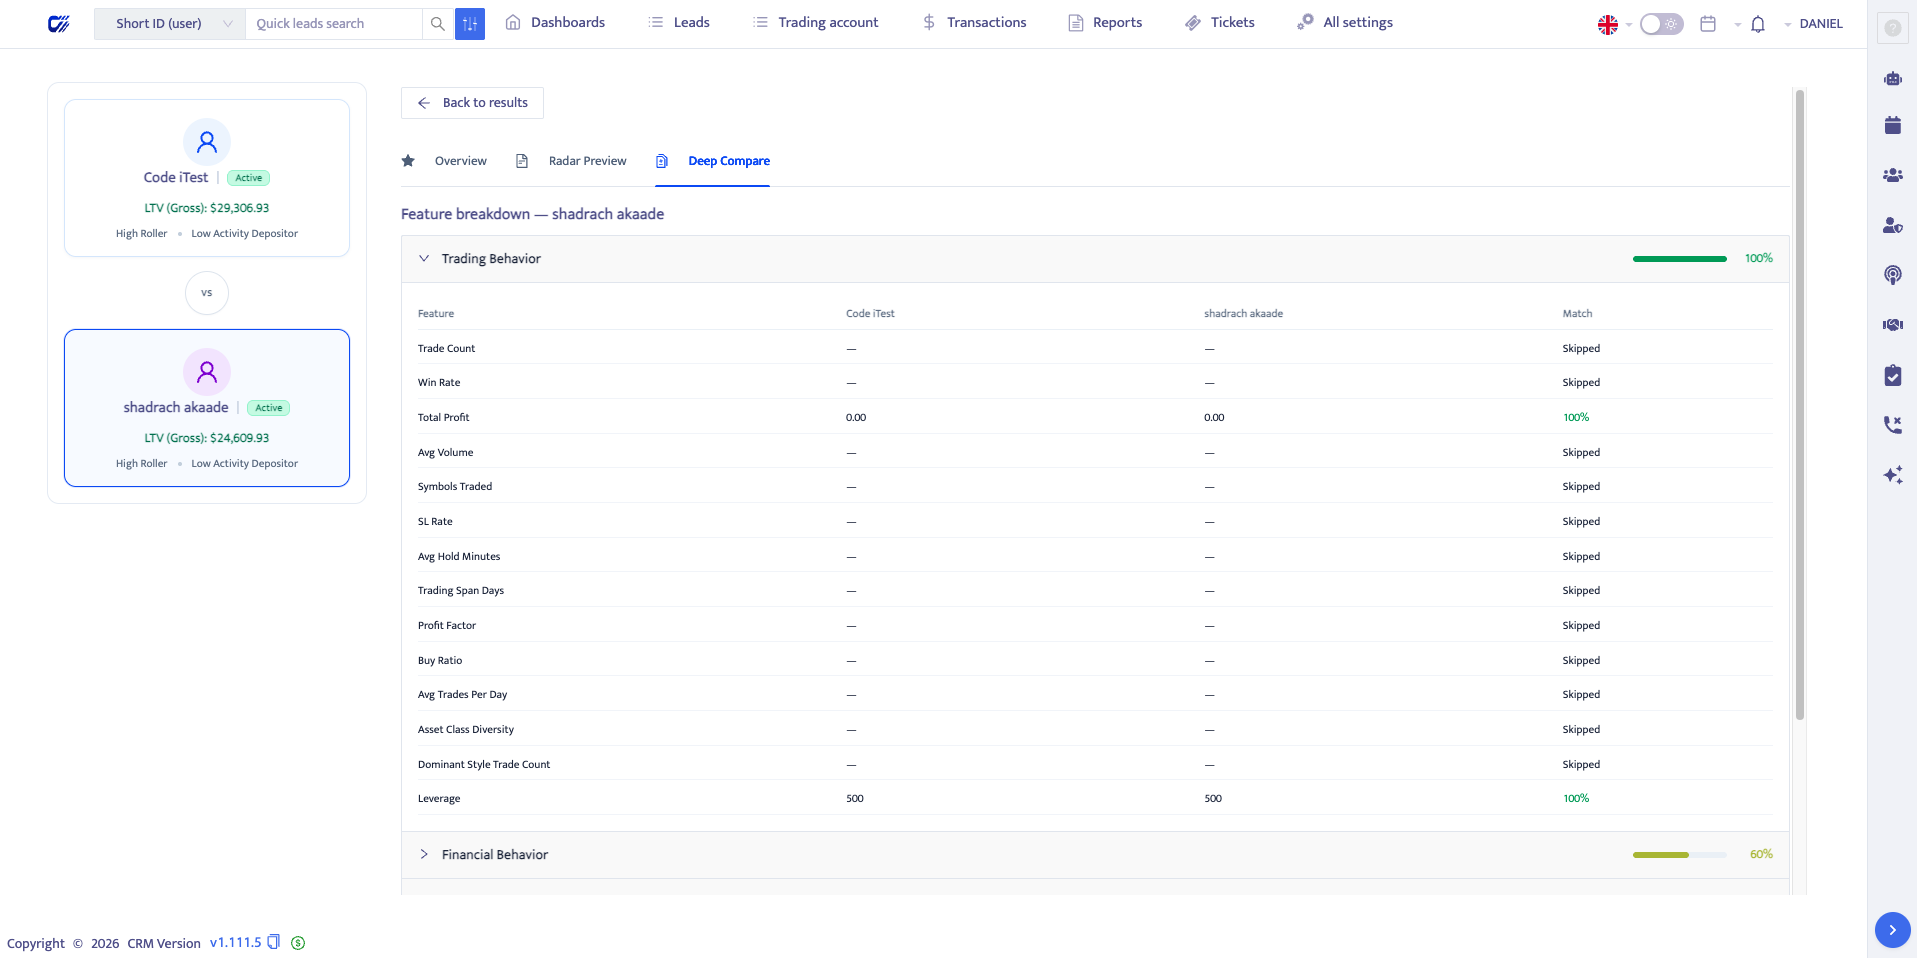Click the green dollar icon in footer
1917x958 pixels.
tap(298, 943)
